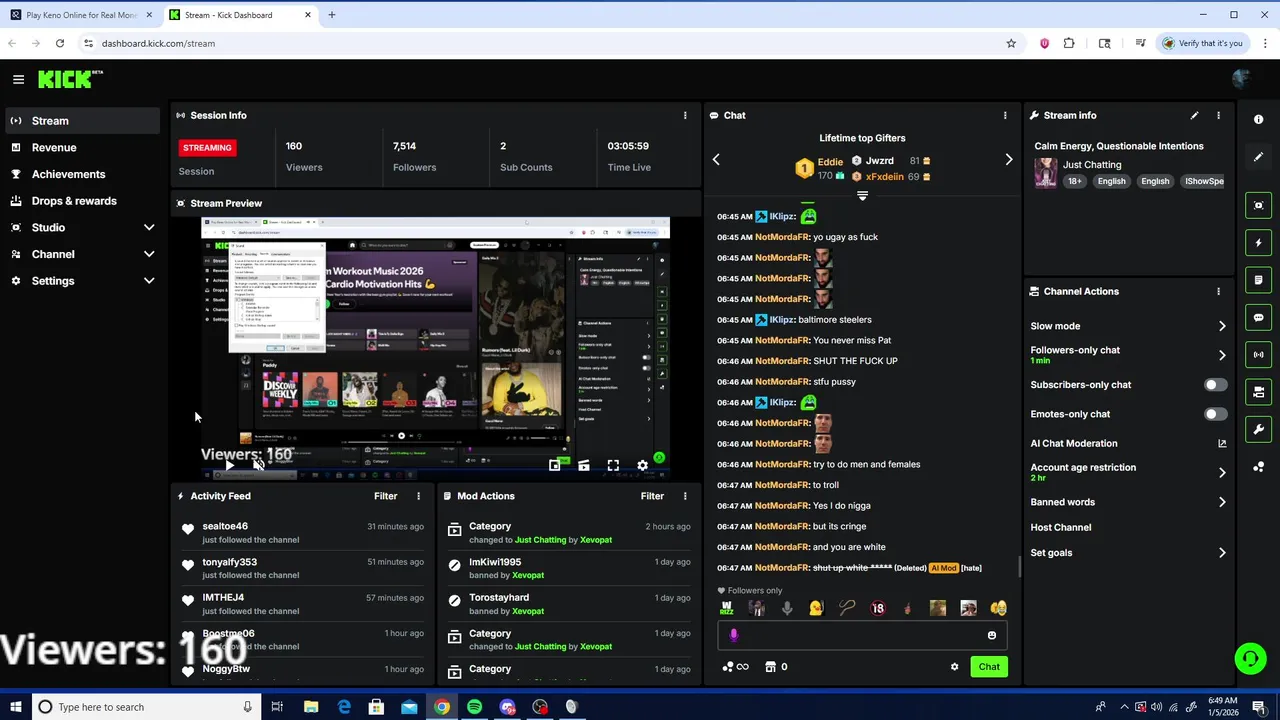Show previous top gifters with left arrow
Image resolution: width=1280 pixels, height=720 pixels.
716,160
